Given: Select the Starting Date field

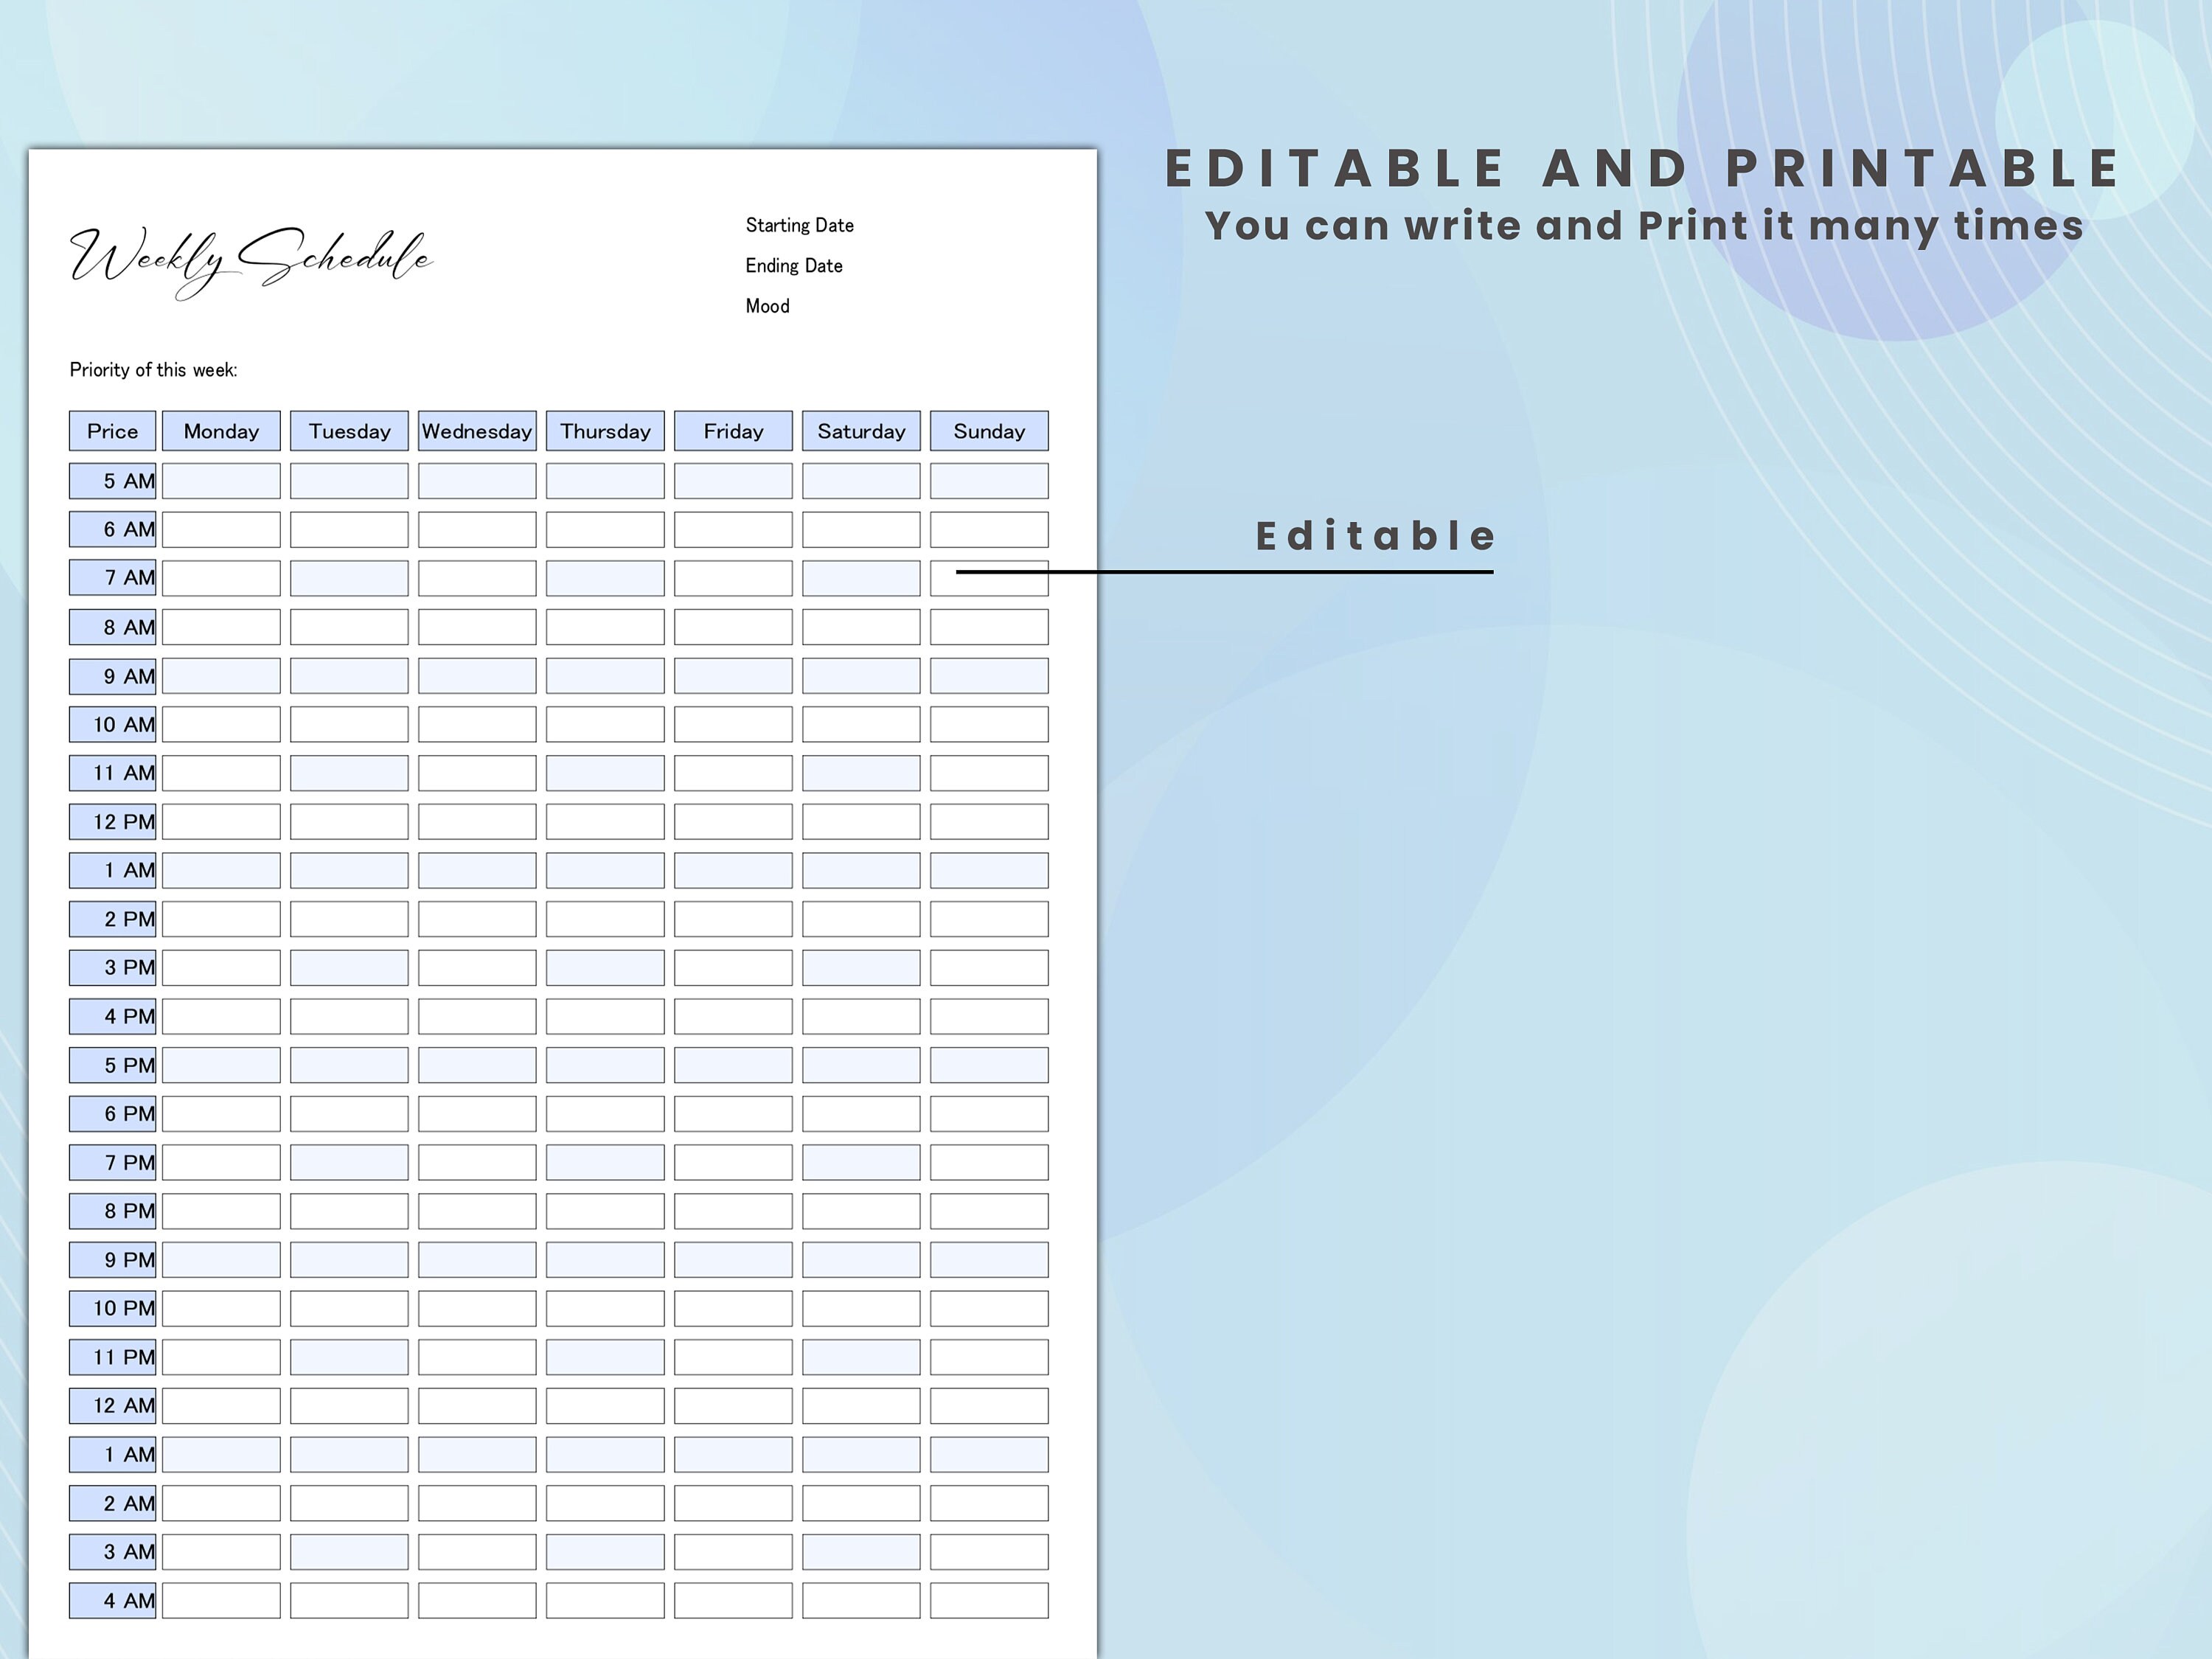Looking at the screenshot, I should tap(799, 225).
